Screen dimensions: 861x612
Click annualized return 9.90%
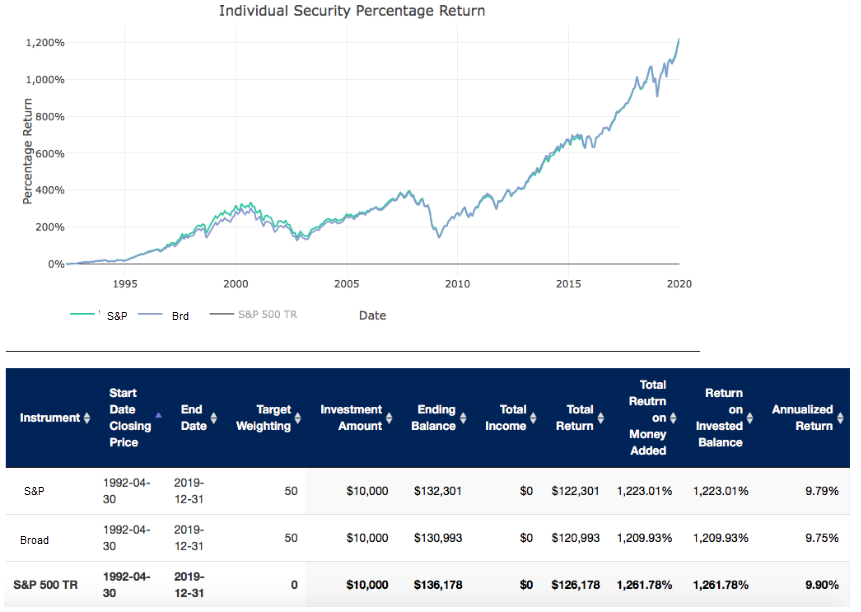821,585
